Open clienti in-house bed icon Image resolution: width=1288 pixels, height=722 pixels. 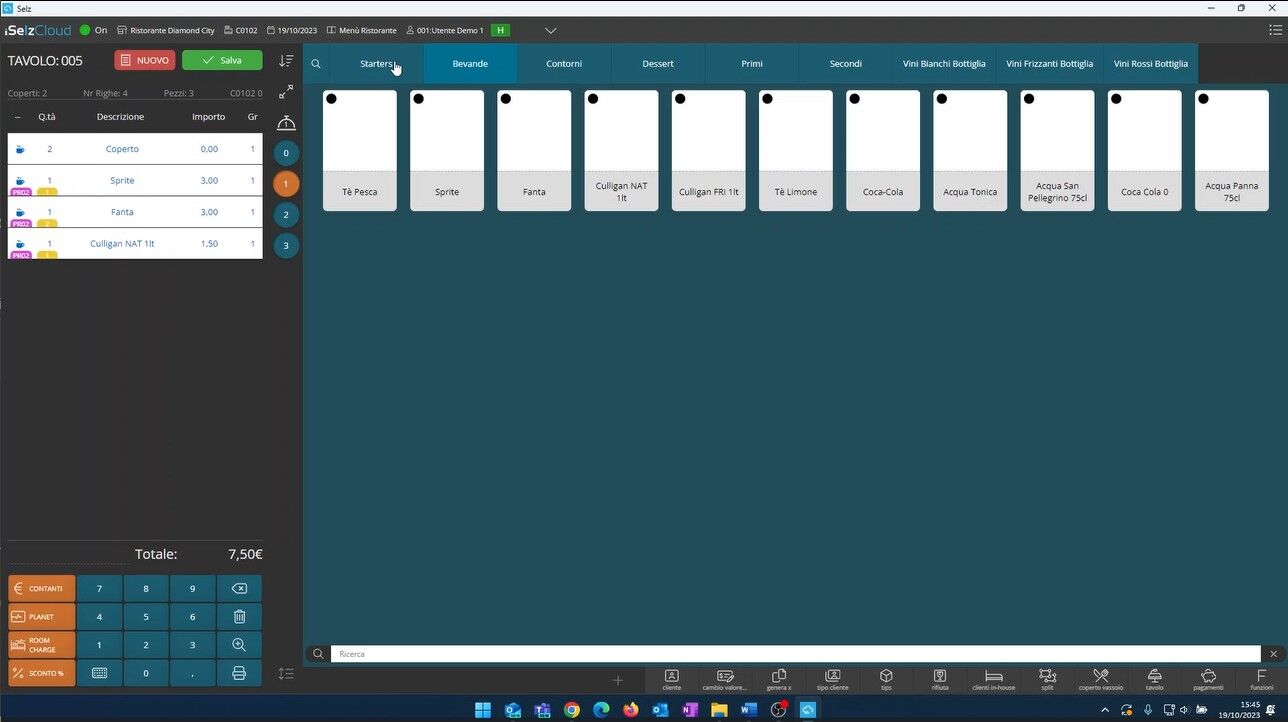pos(993,679)
